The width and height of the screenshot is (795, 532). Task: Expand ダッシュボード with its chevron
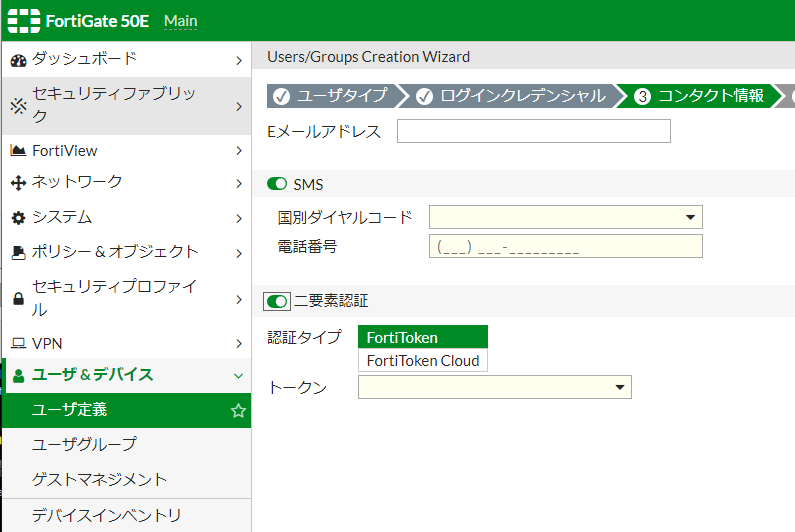coord(239,61)
